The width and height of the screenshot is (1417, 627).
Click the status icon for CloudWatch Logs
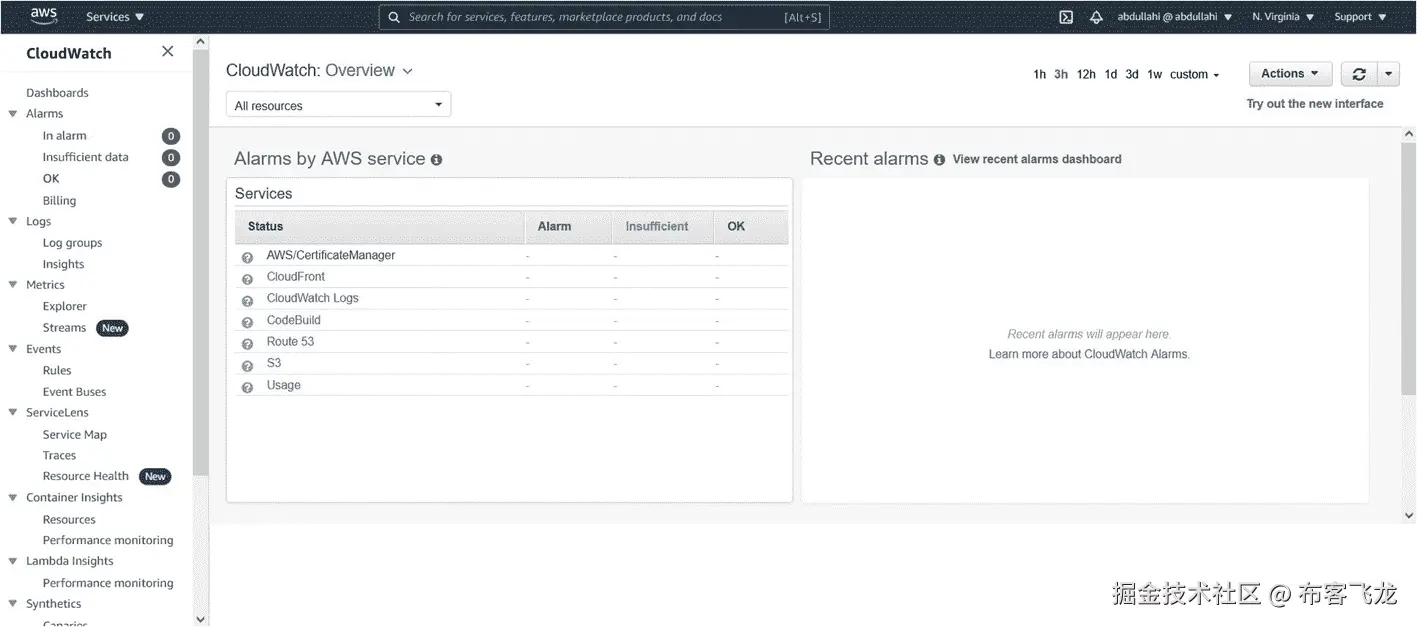coord(247,300)
